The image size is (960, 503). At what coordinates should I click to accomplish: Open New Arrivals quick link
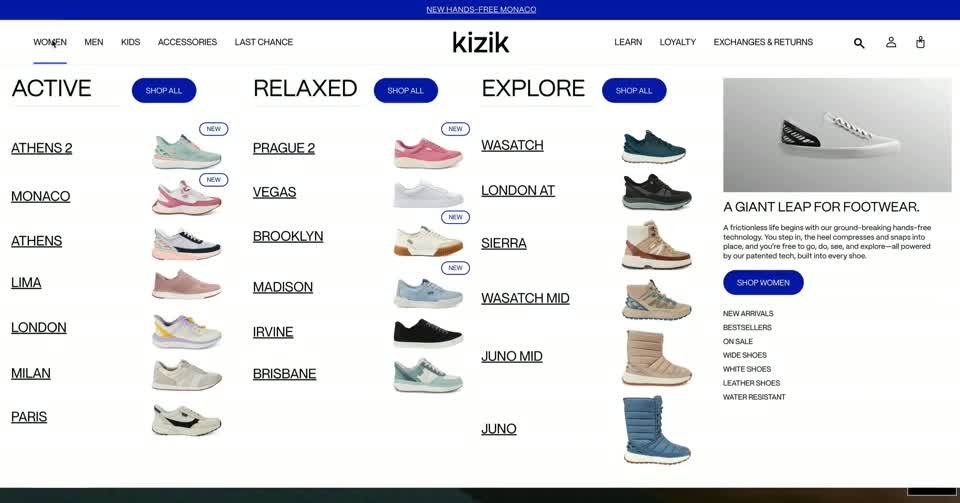(x=748, y=313)
